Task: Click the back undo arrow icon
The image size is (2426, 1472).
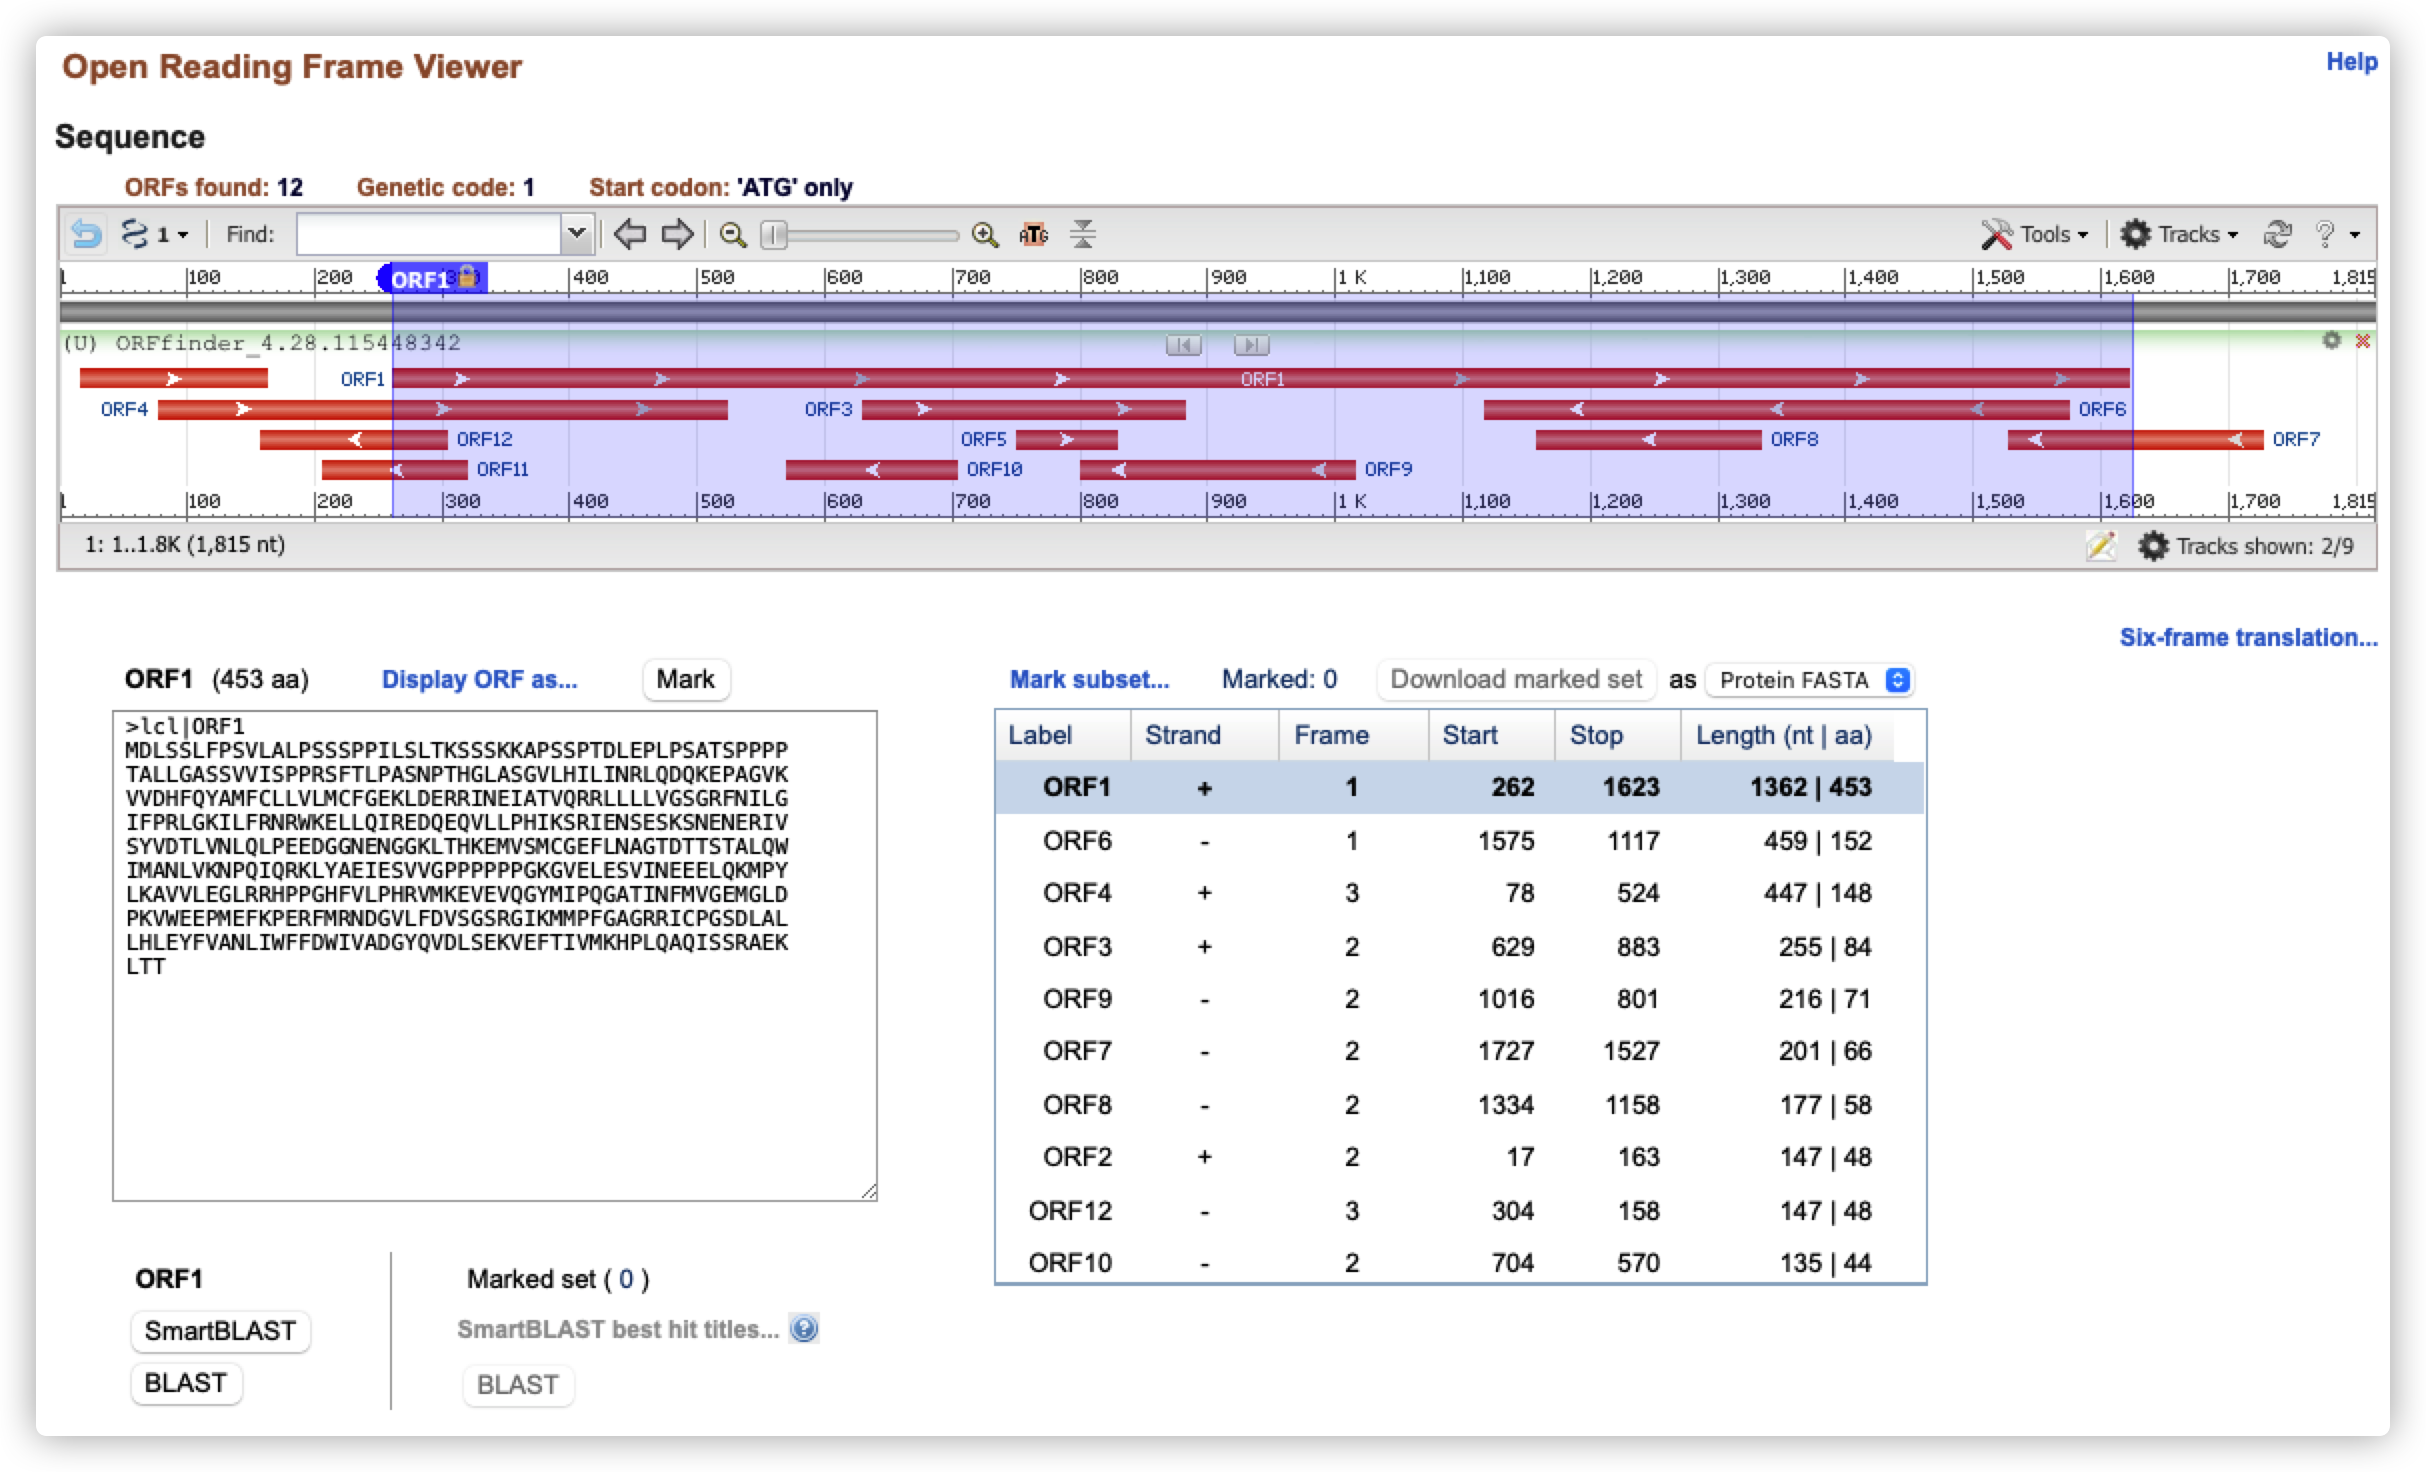Action: click(86, 234)
